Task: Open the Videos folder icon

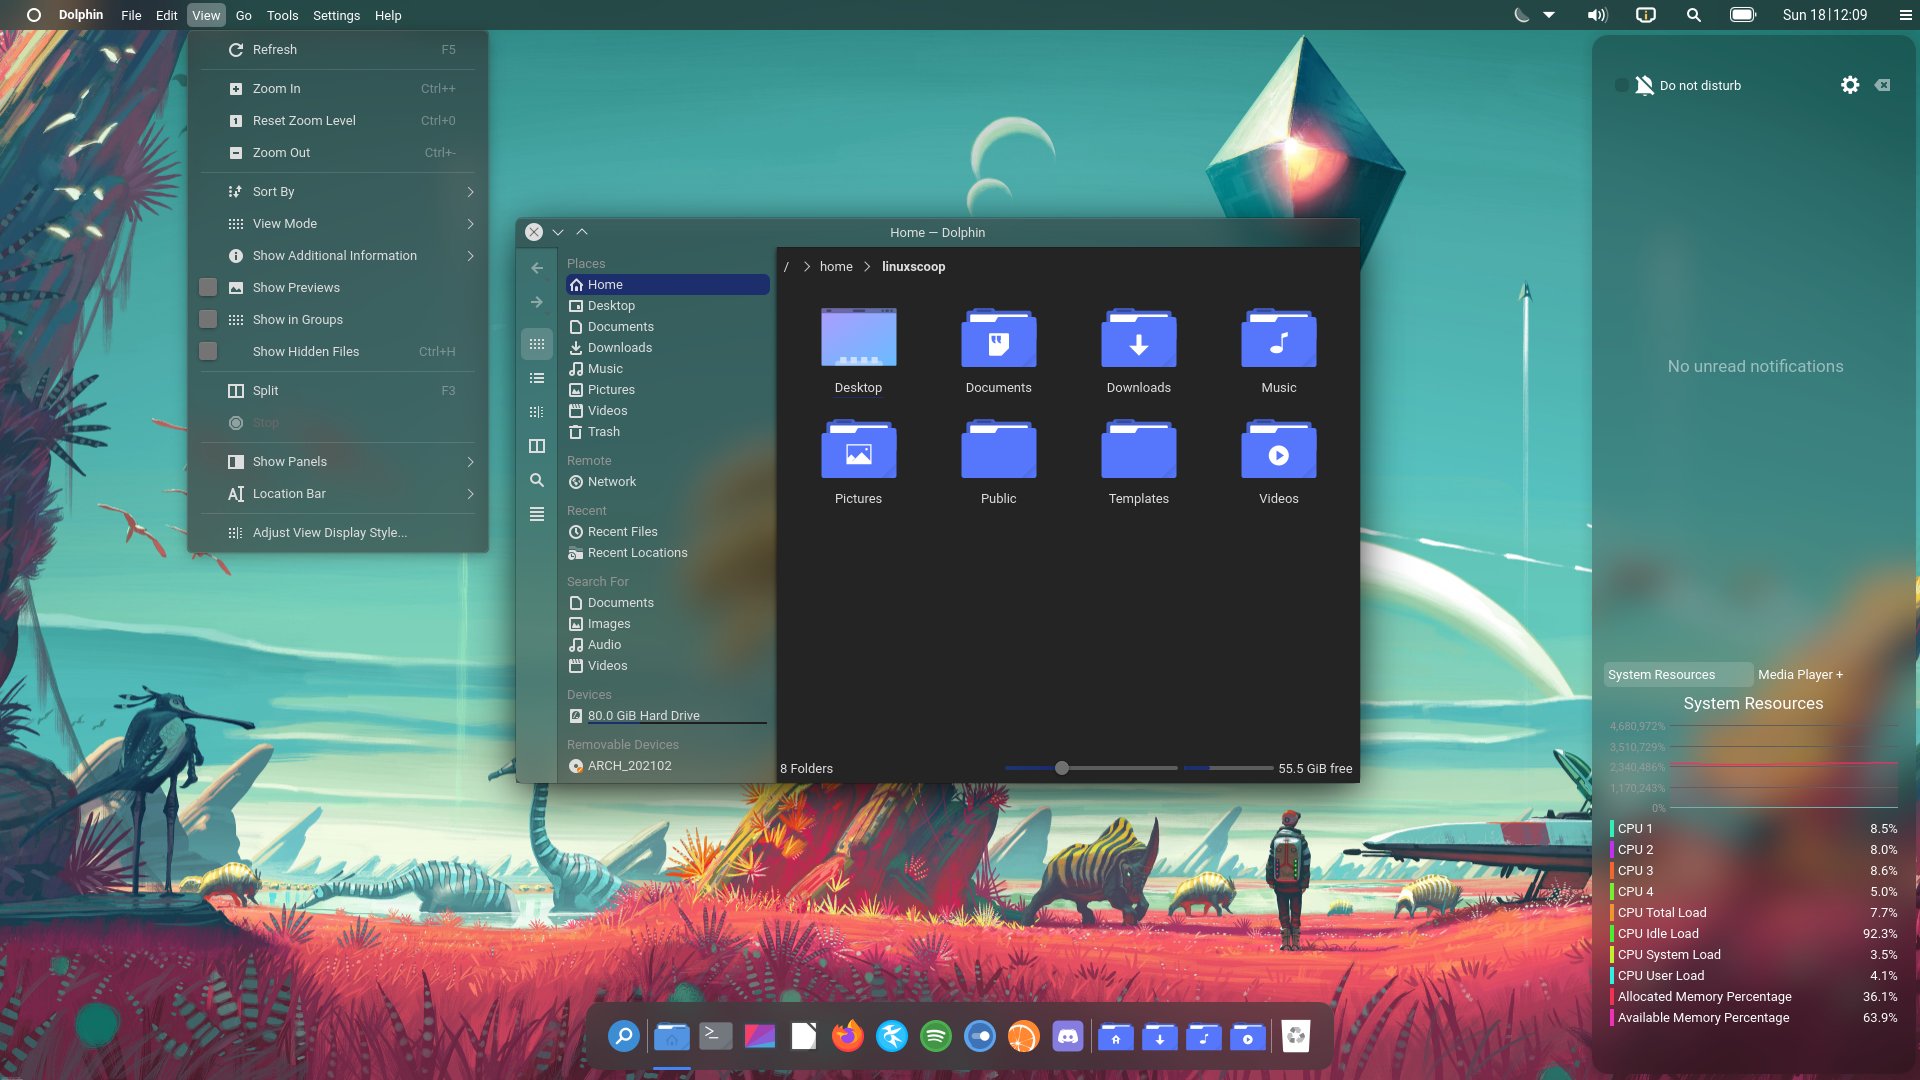Action: pos(1278,449)
